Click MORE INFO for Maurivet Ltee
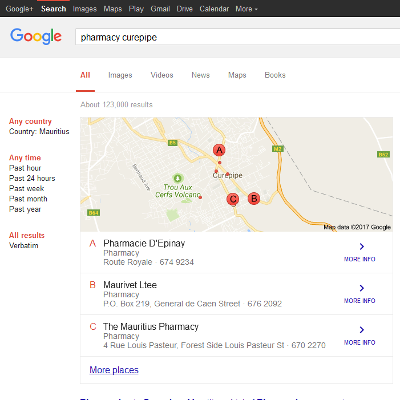 point(360,301)
